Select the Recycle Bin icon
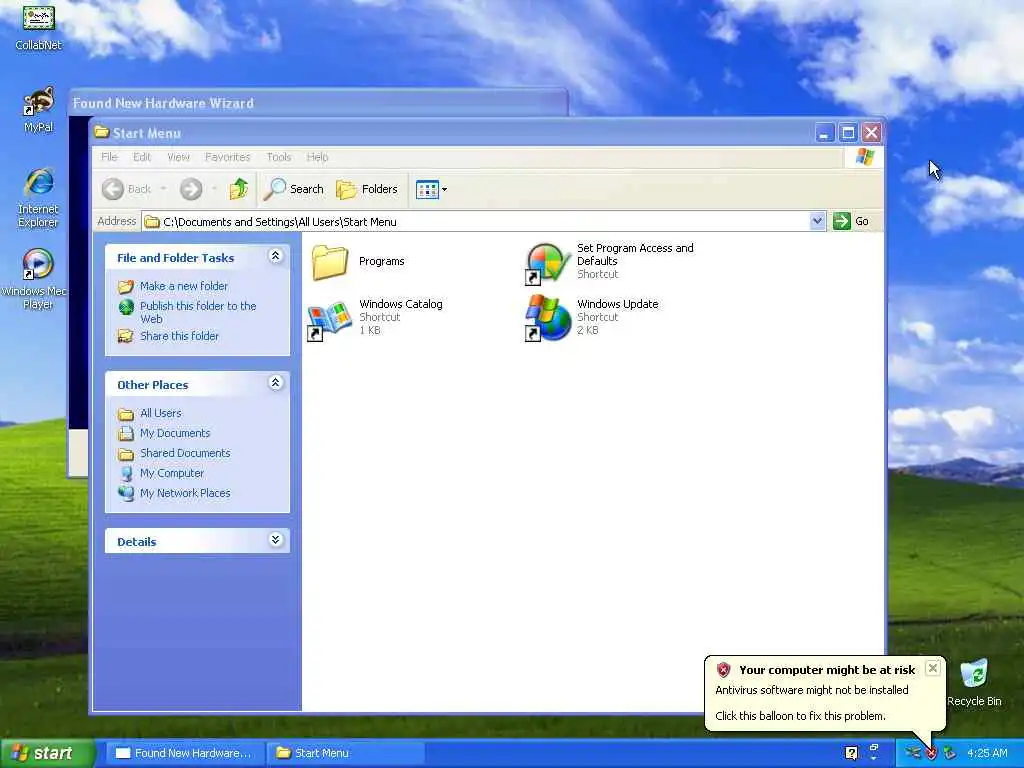 (974, 682)
